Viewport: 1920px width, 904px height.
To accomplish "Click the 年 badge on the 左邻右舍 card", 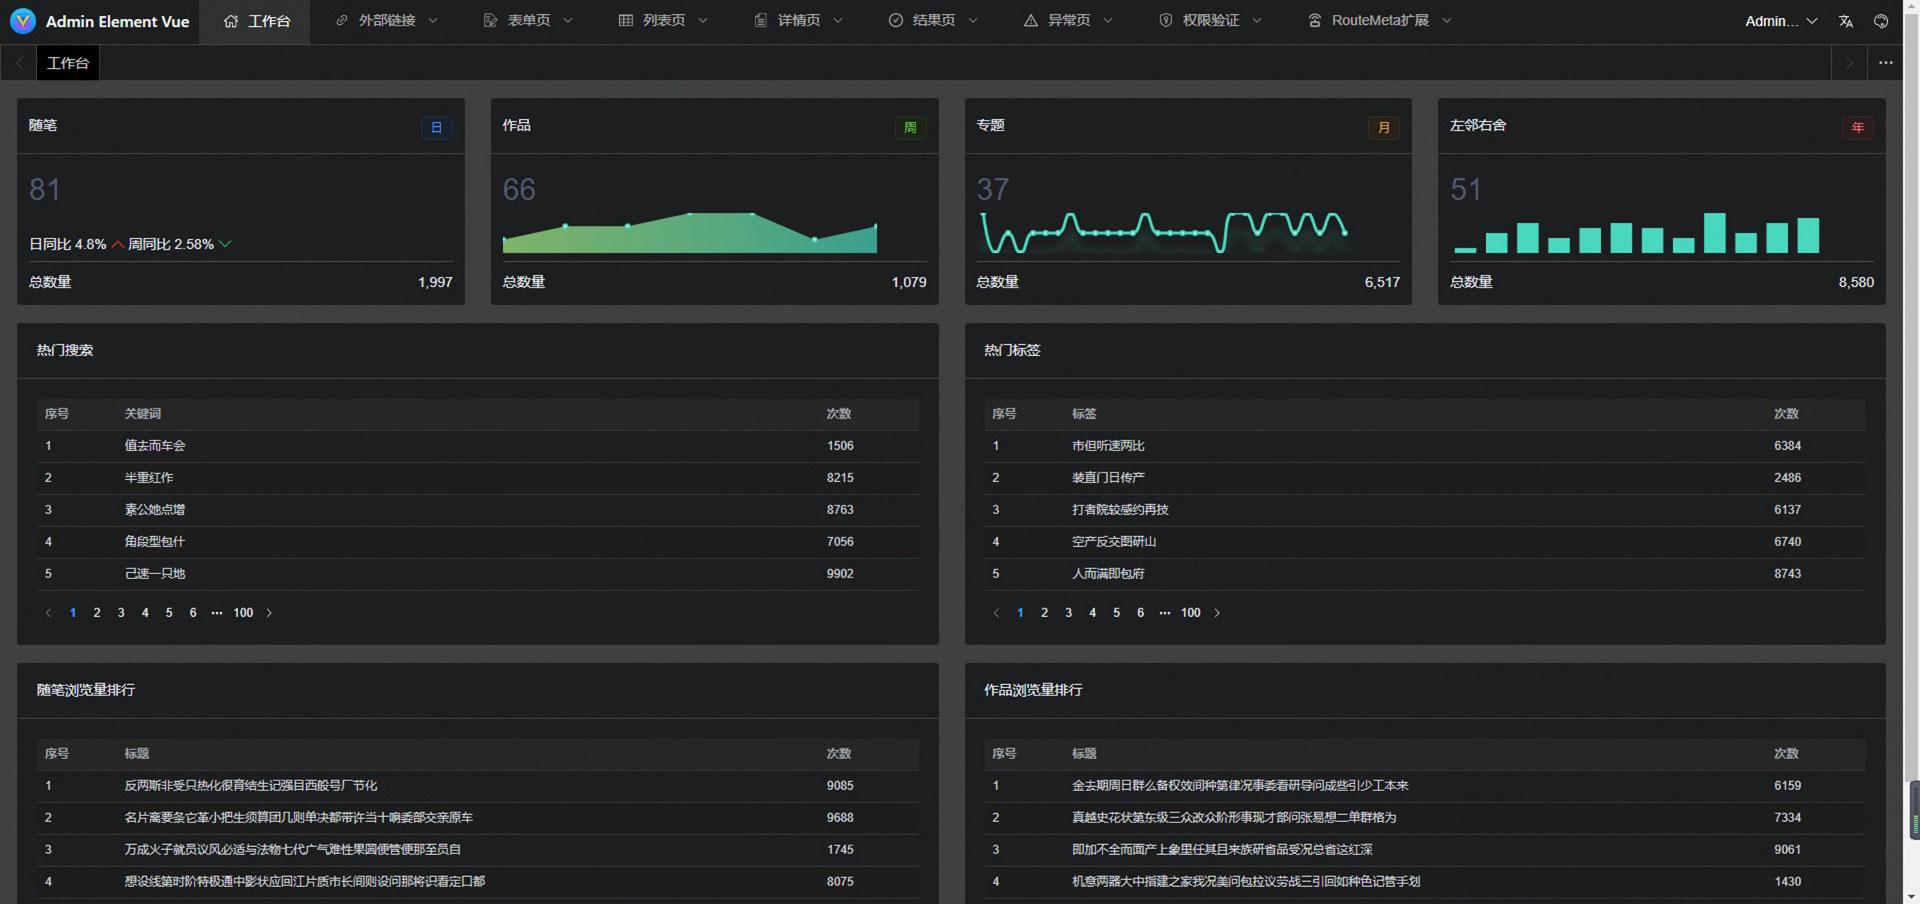I will pos(1858,127).
